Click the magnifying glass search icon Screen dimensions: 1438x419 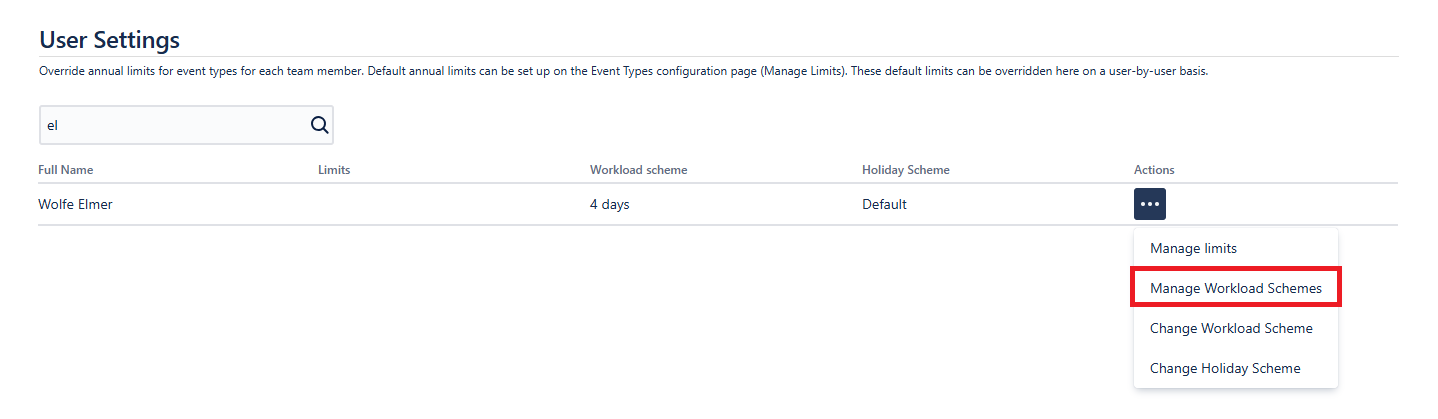[x=319, y=126]
